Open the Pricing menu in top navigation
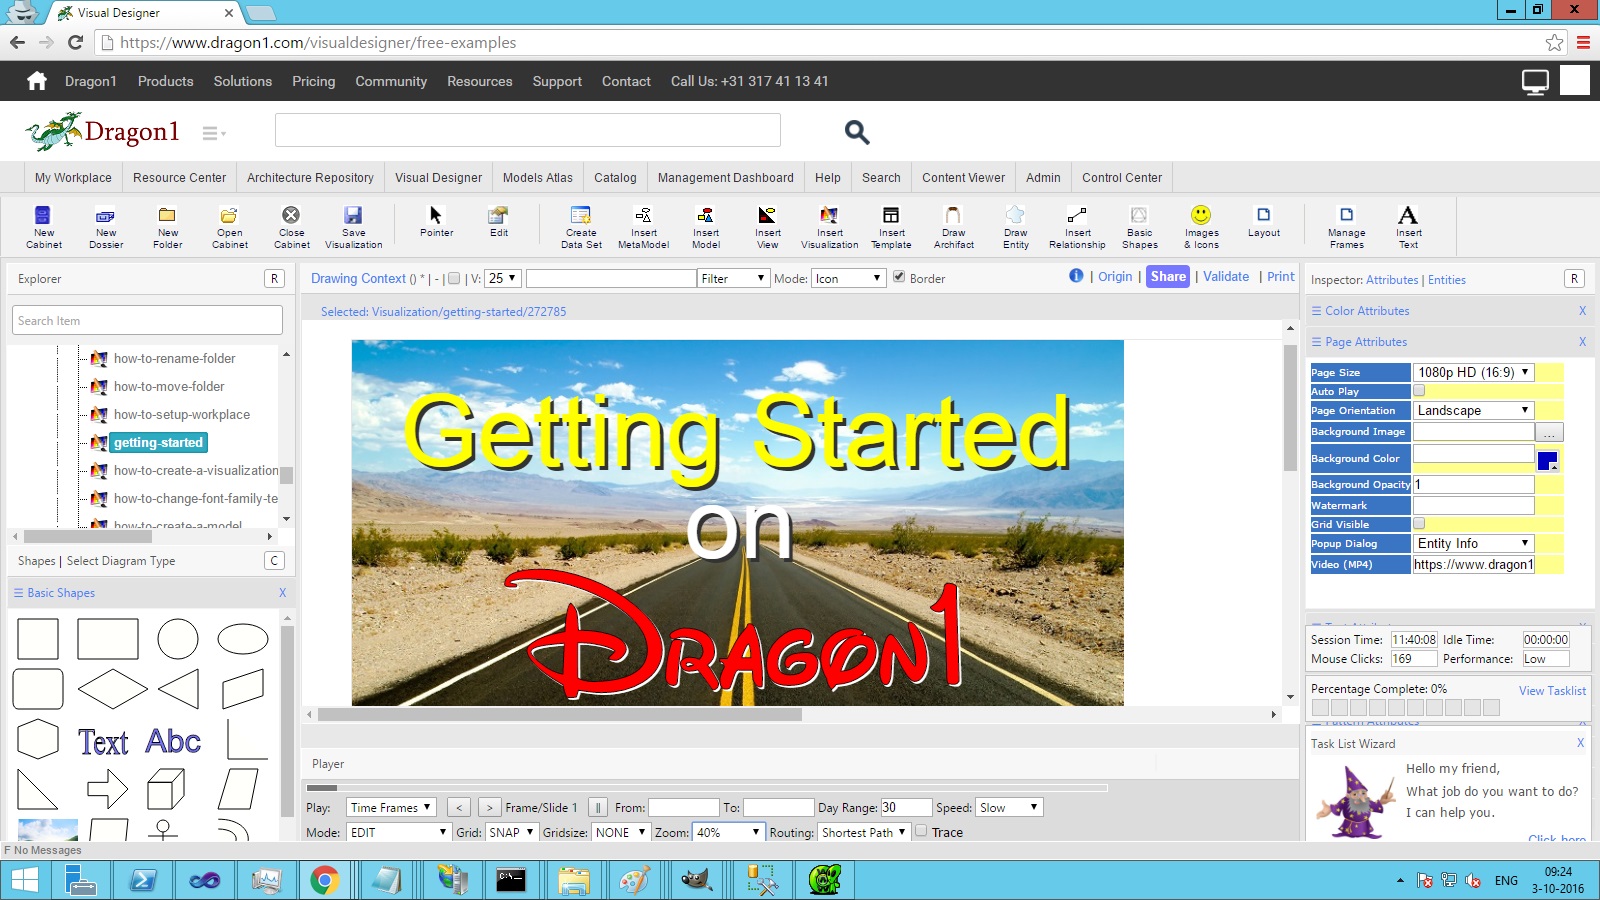This screenshot has height=900, width=1600. [314, 81]
